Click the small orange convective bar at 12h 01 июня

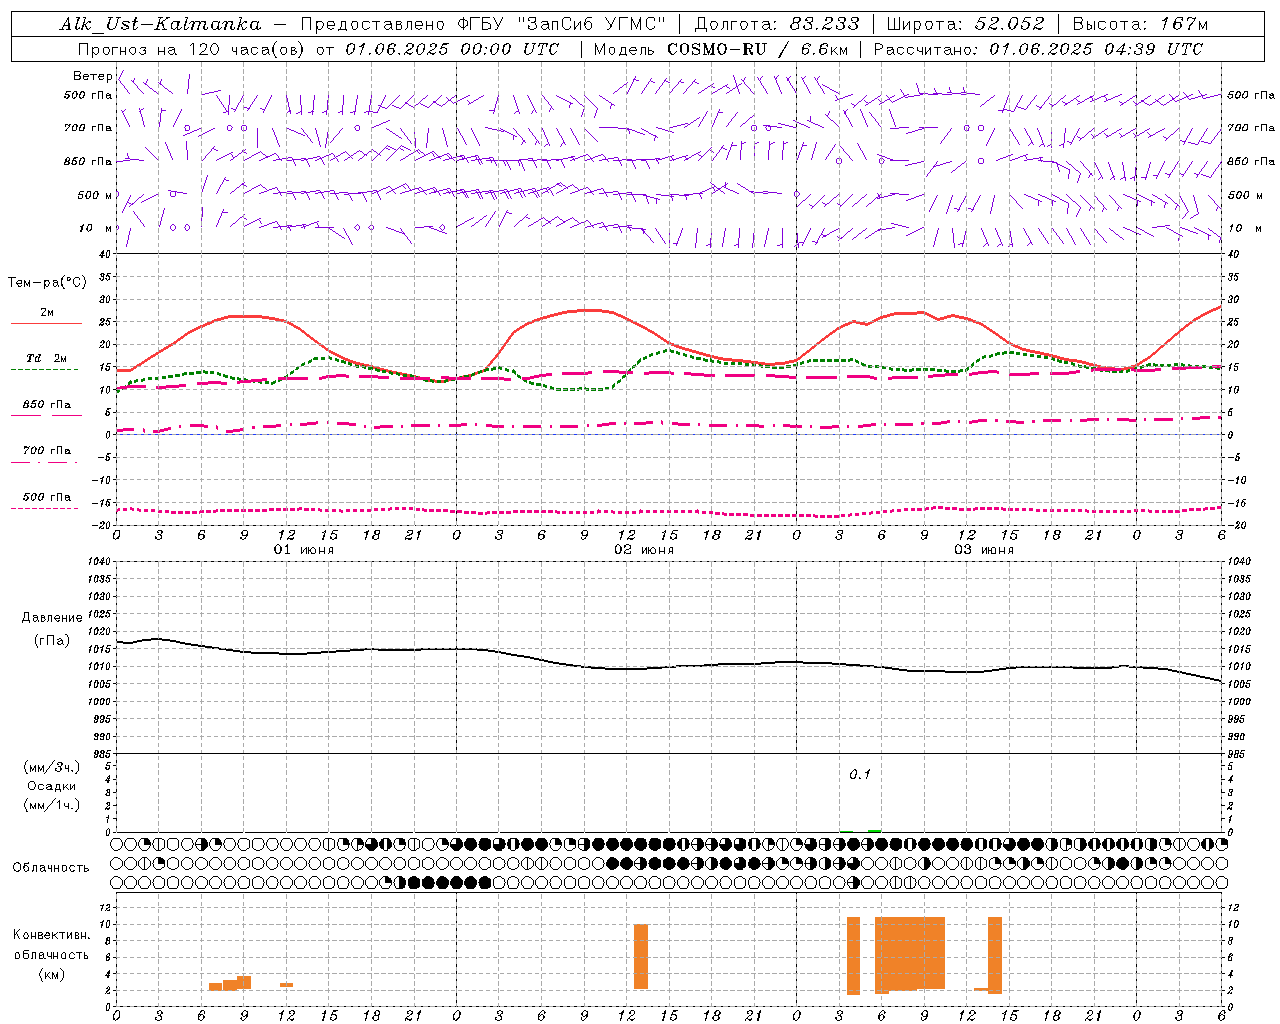click(286, 985)
